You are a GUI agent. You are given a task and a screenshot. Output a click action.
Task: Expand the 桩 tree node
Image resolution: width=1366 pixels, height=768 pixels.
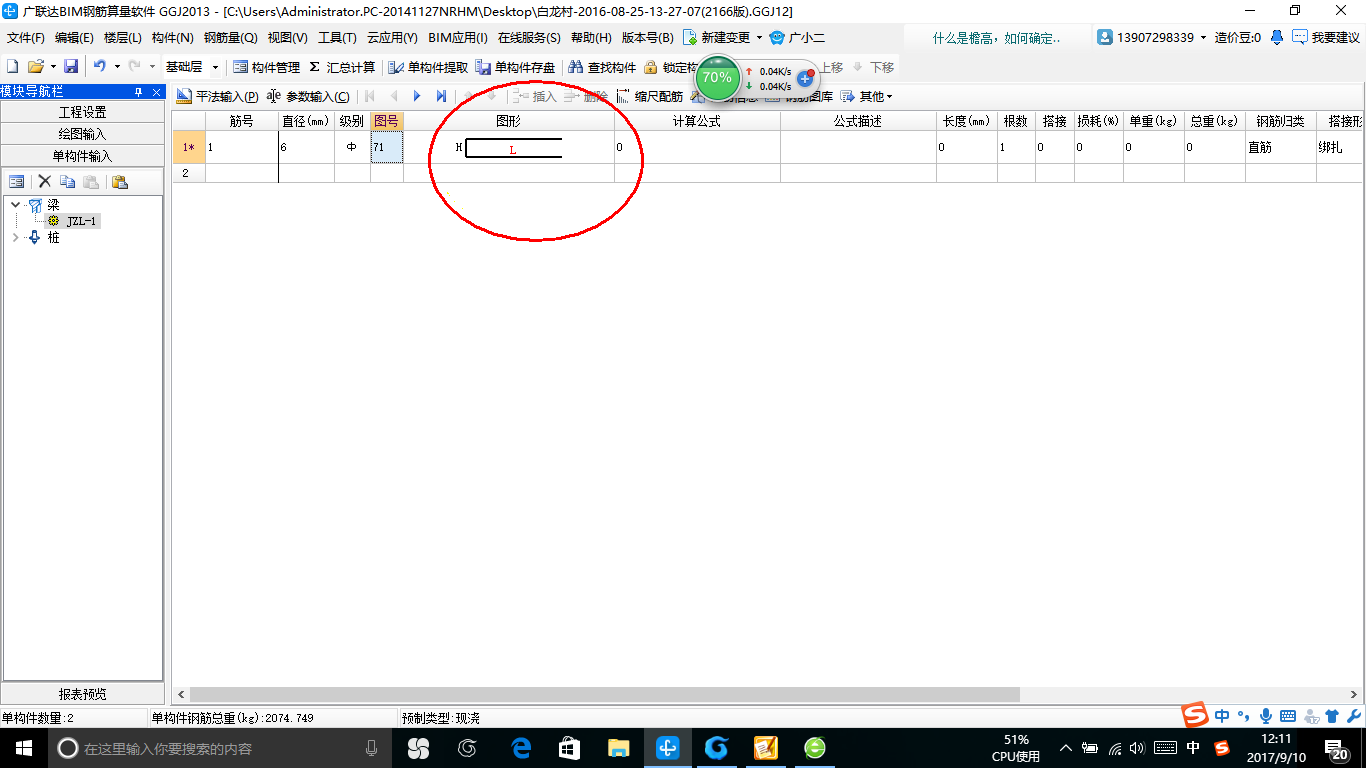pyautogui.click(x=15, y=237)
